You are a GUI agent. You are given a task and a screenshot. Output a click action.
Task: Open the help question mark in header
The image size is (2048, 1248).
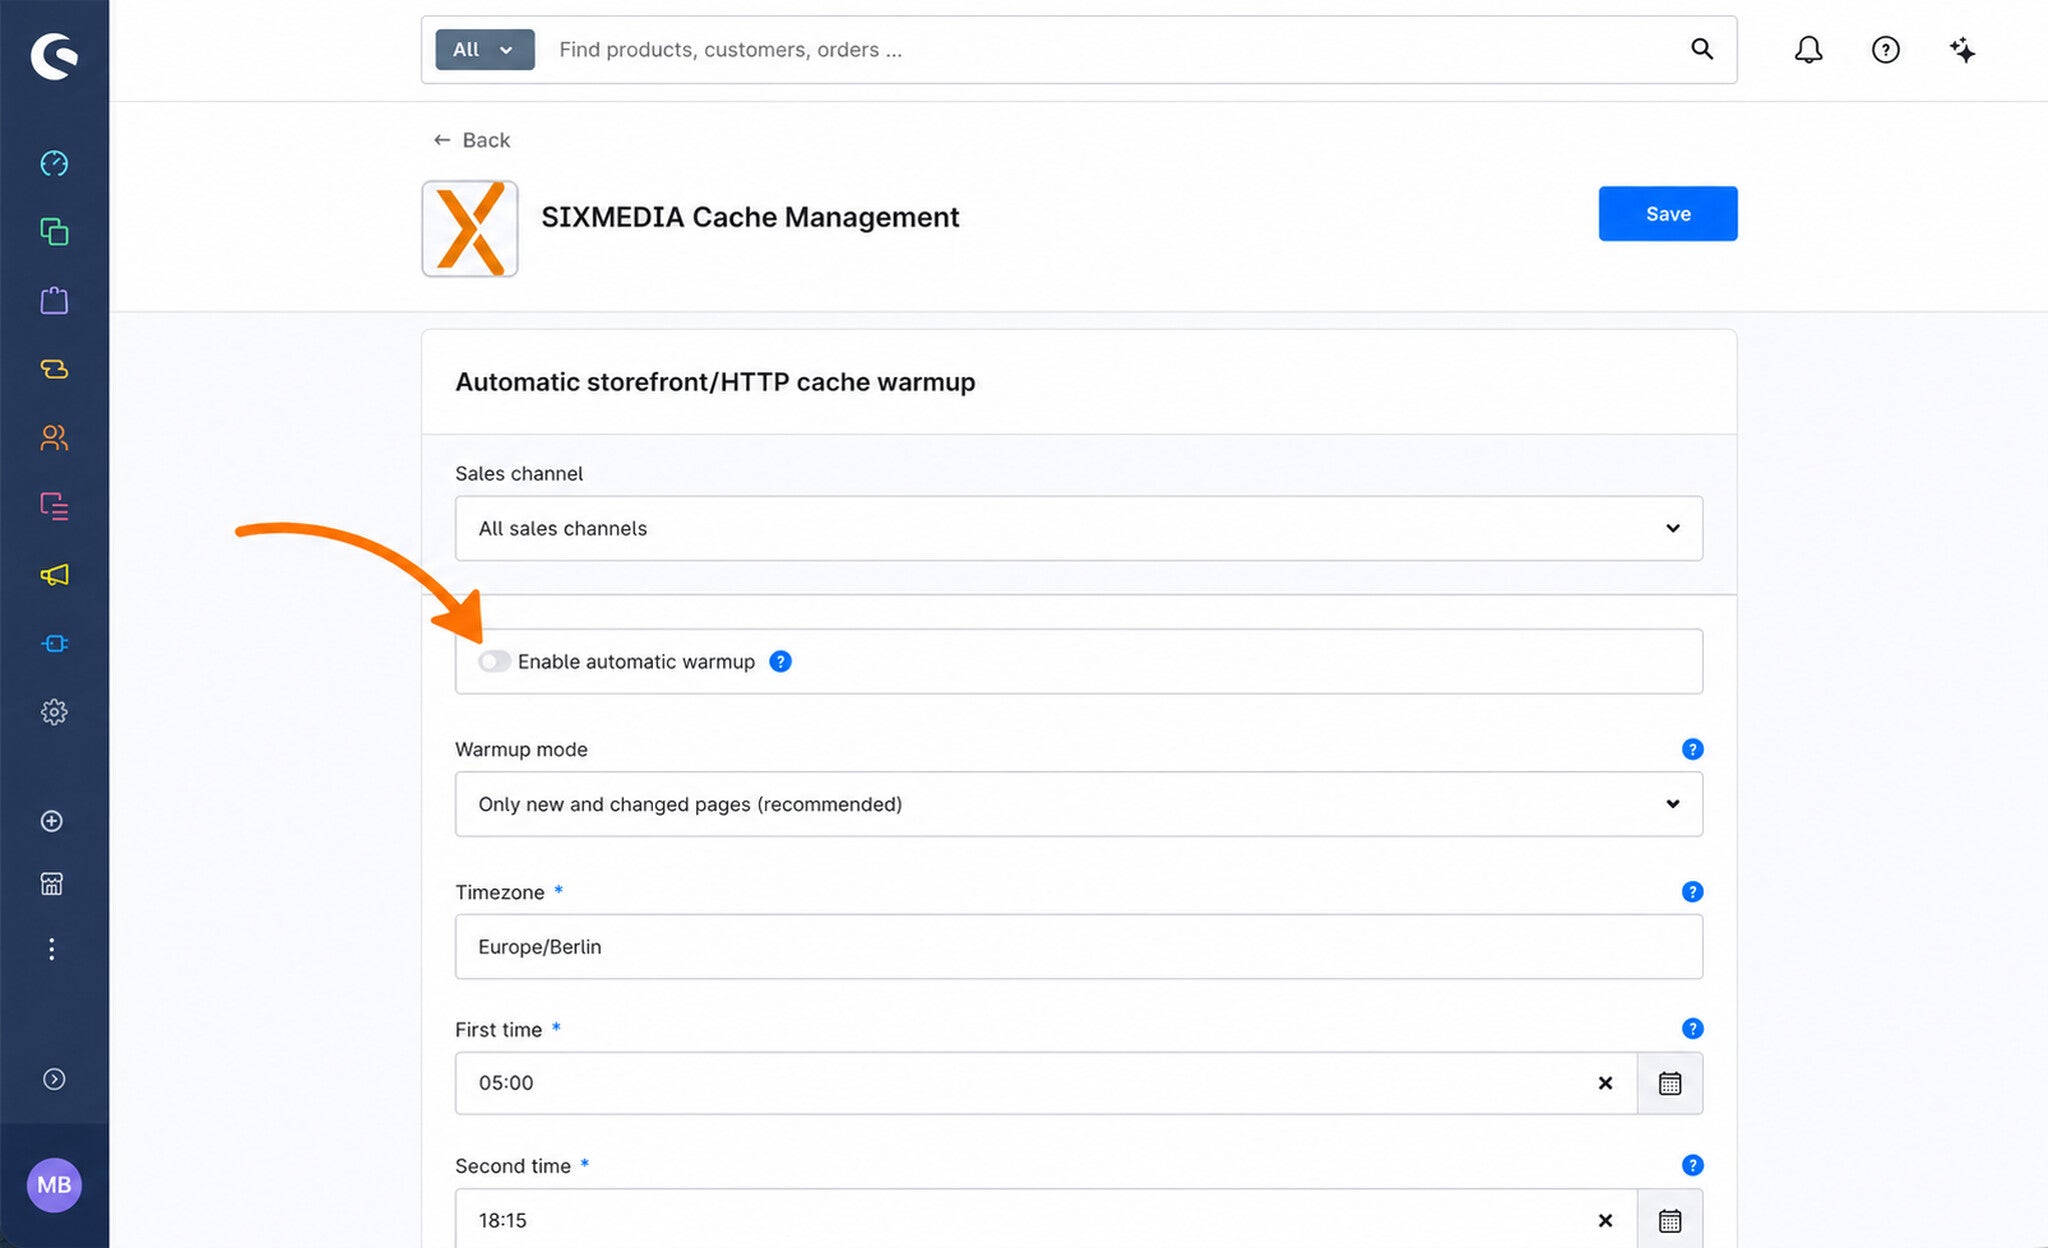click(1885, 50)
